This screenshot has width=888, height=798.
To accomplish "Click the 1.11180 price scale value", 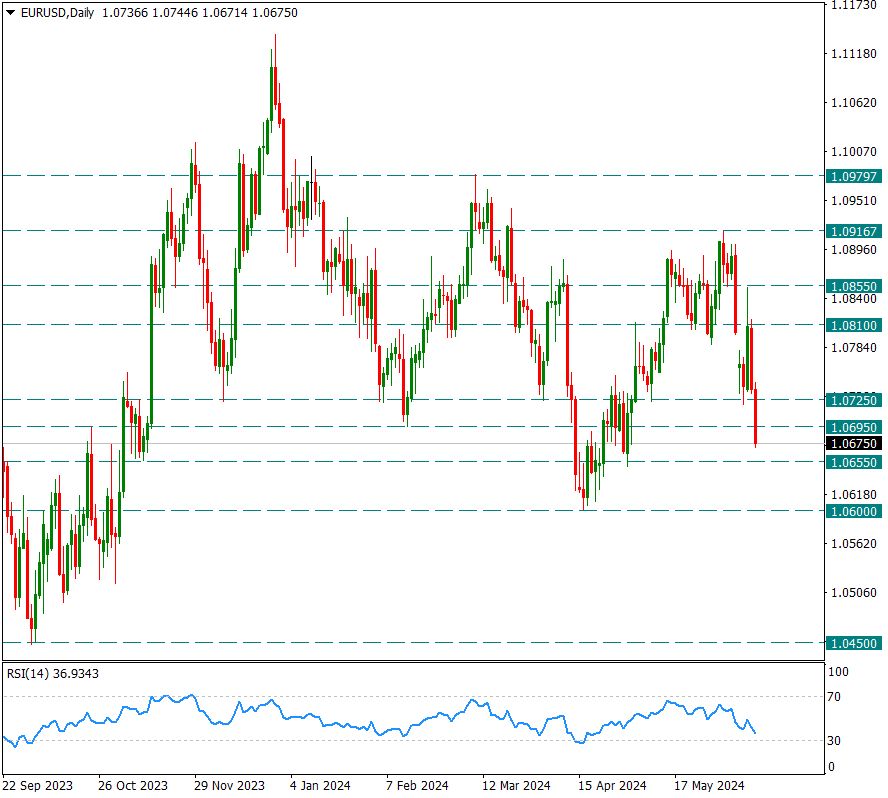I will pos(853,54).
